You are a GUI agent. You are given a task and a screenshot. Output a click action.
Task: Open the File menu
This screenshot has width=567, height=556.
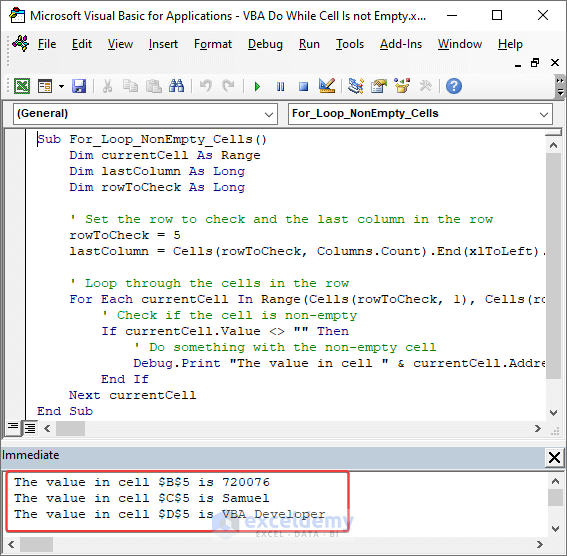pos(47,44)
